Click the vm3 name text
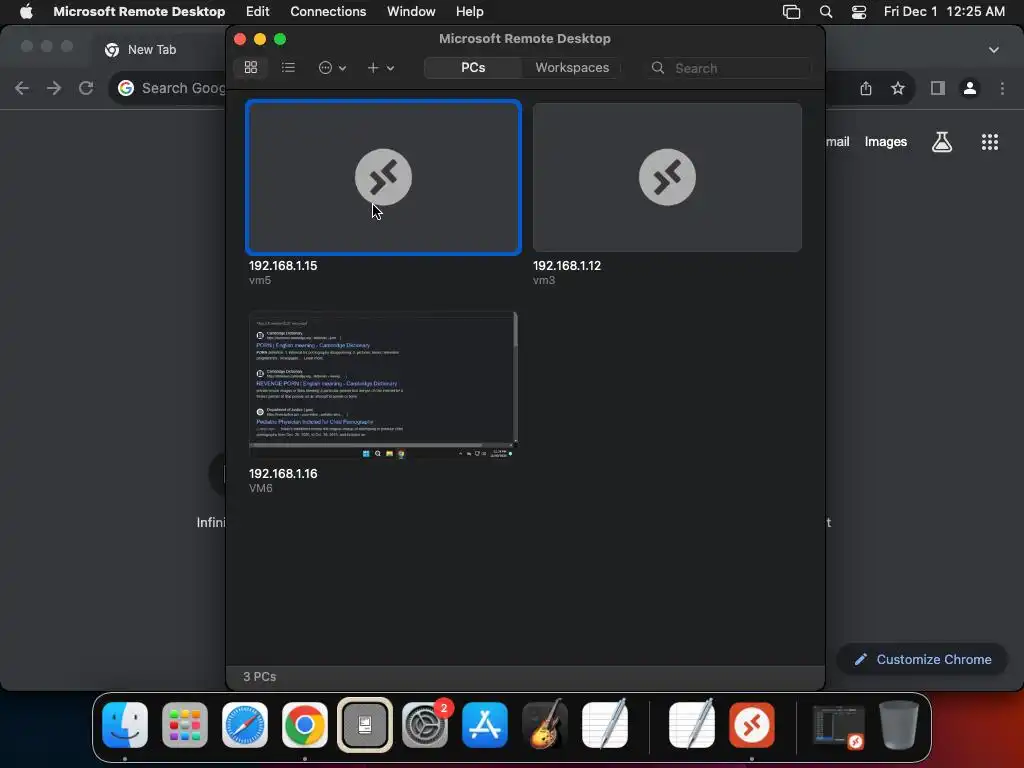The width and height of the screenshot is (1024, 768). click(544, 280)
